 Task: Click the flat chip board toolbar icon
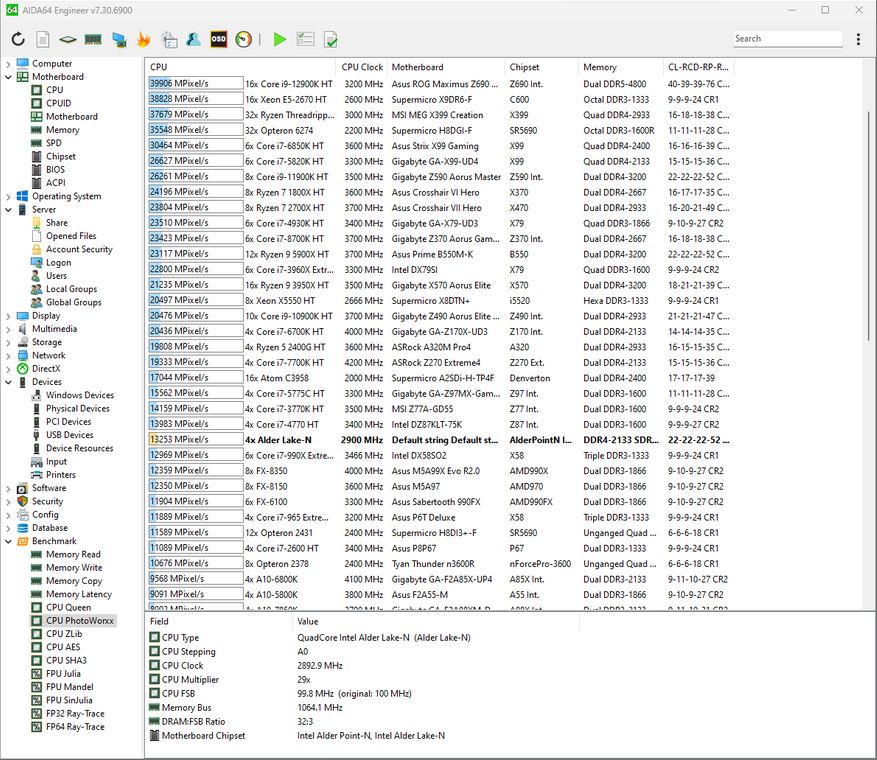pyautogui.click(x=68, y=39)
